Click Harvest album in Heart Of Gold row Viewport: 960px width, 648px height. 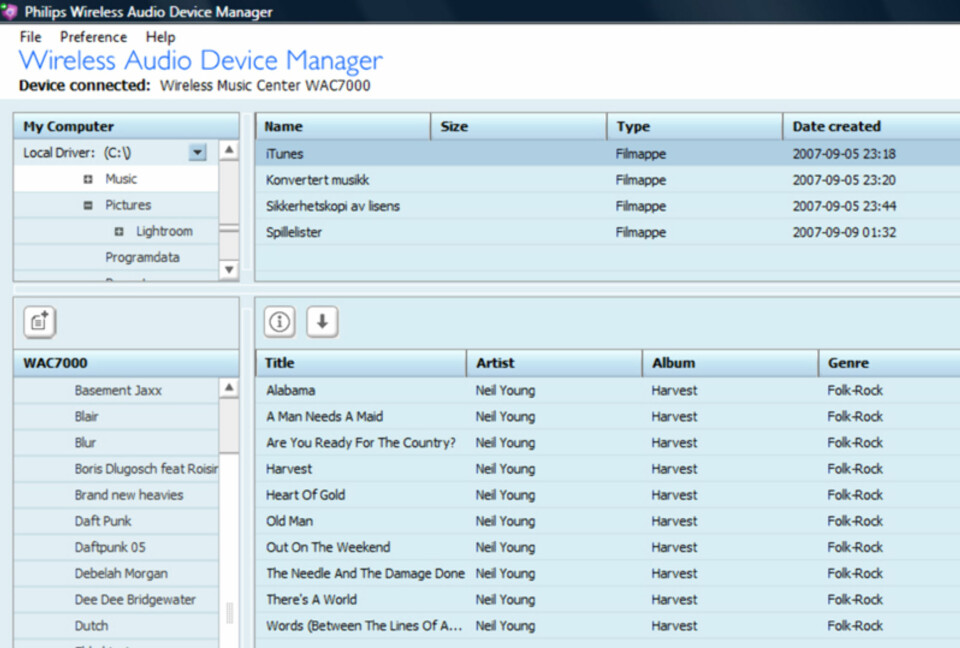point(674,495)
